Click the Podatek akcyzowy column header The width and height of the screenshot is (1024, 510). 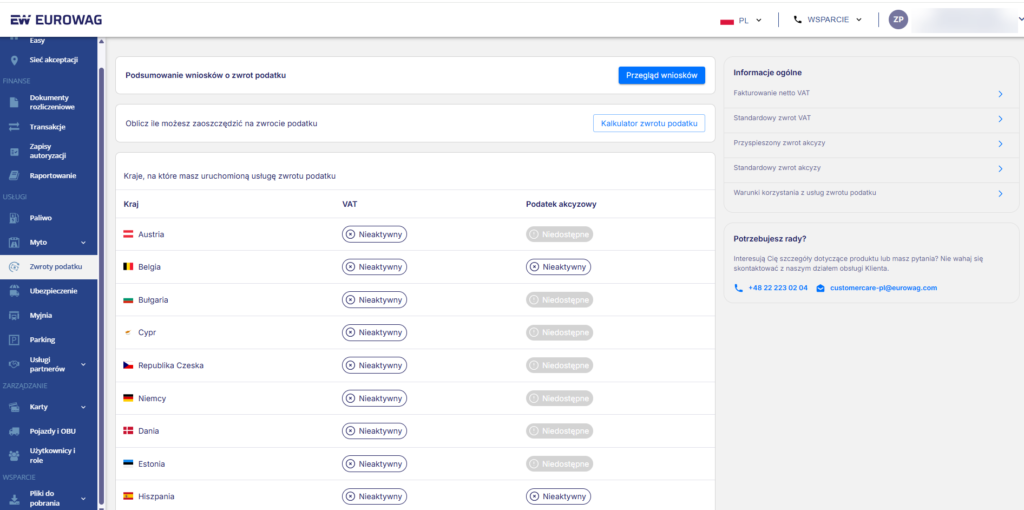pyautogui.click(x=561, y=204)
